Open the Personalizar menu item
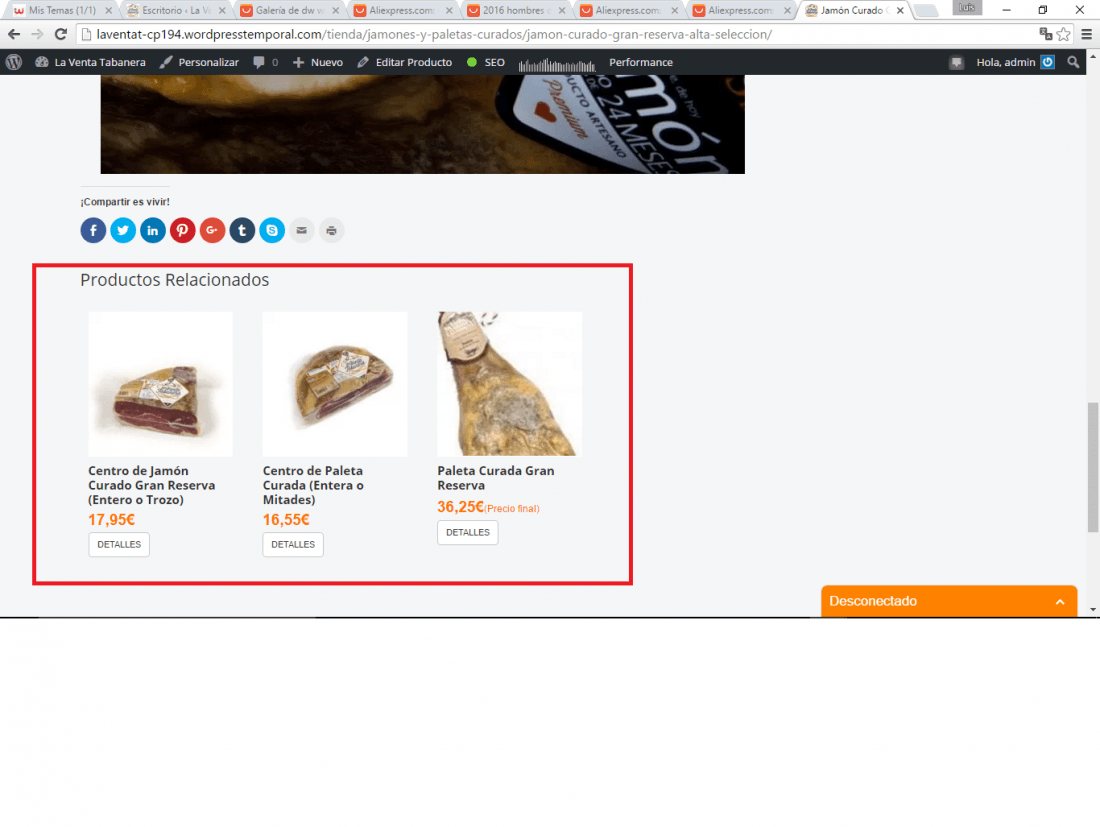The width and height of the screenshot is (1100, 827). (199, 62)
